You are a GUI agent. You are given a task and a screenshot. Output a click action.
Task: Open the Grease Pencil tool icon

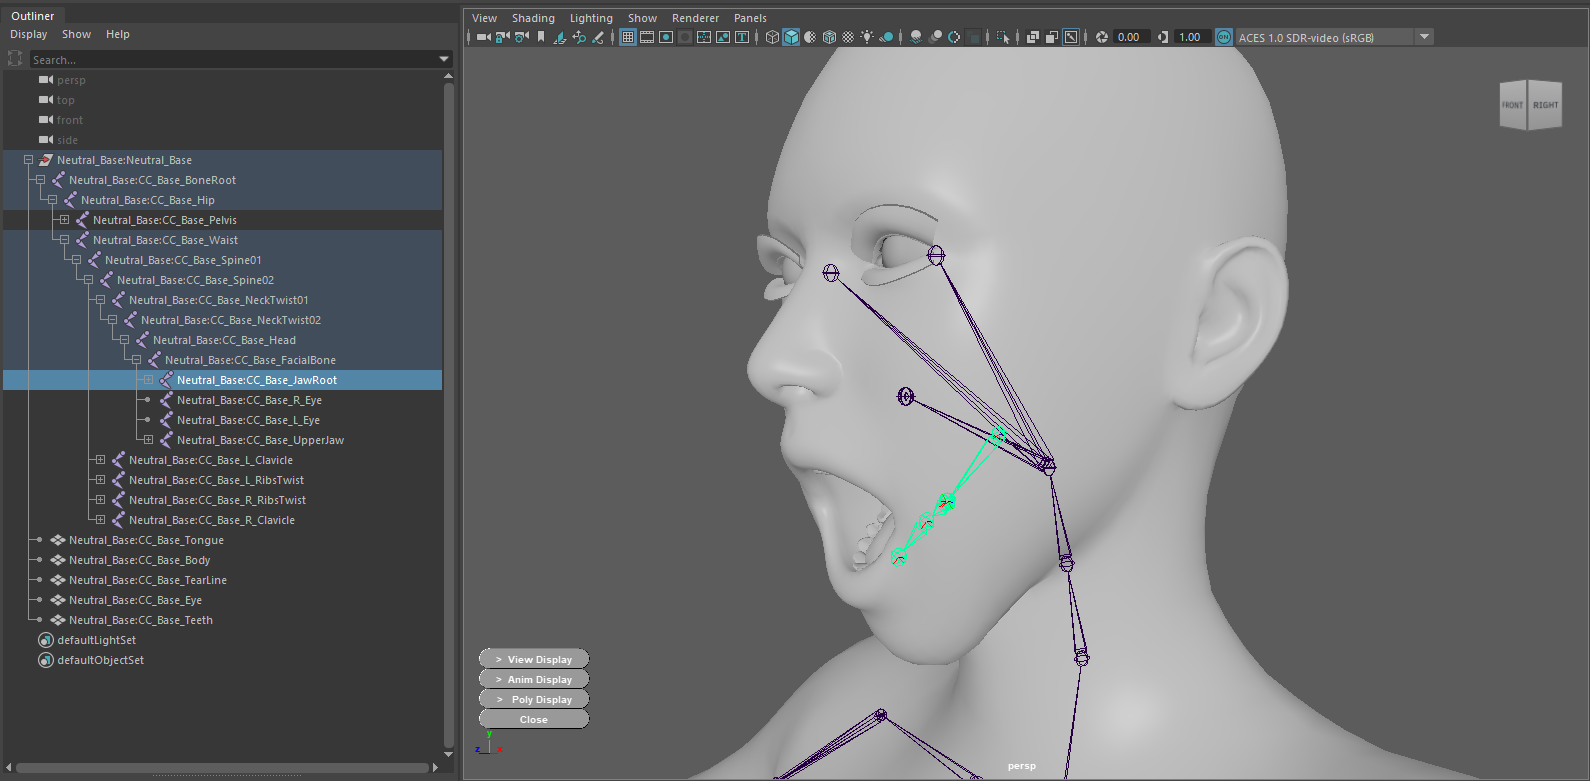click(598, 37)
